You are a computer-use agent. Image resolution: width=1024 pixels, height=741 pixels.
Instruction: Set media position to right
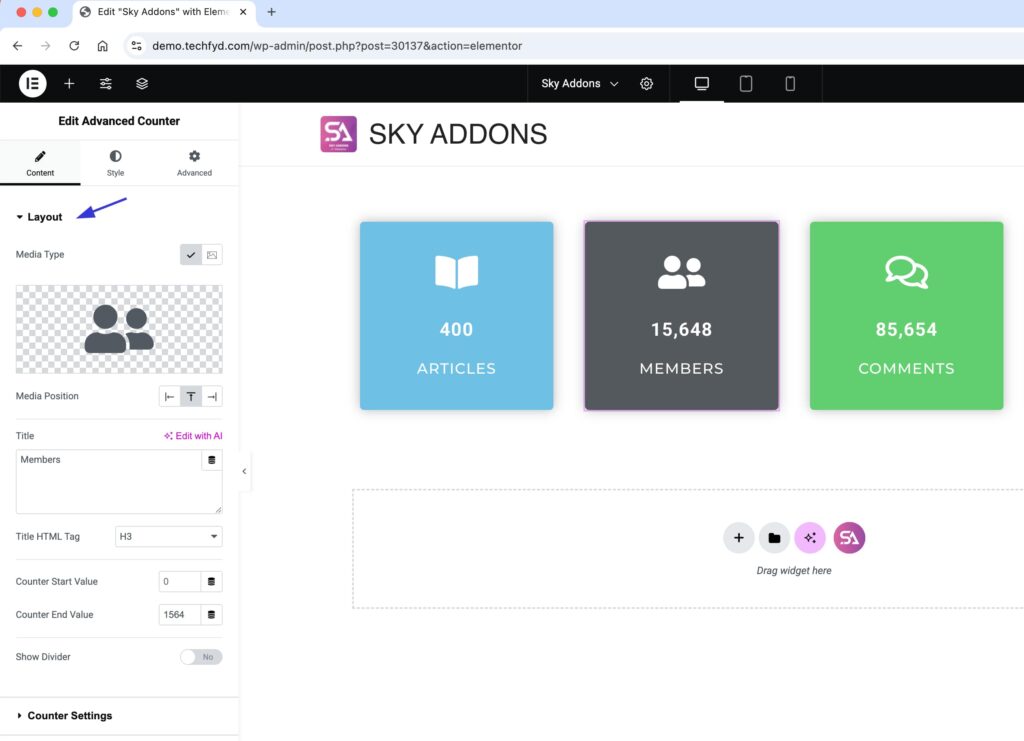(212, 396)
